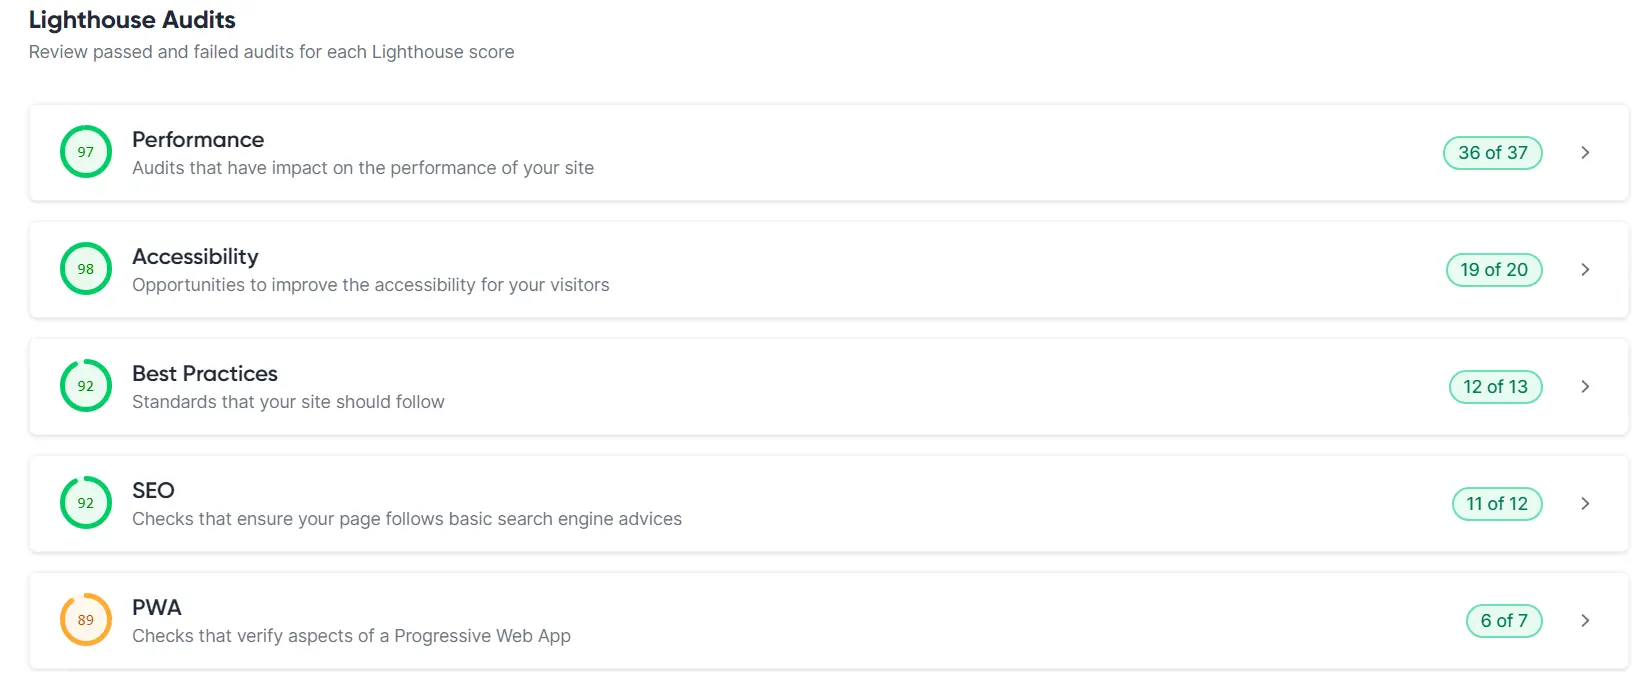
Task: Click the Accessibility score gauge showing 98
Action: point(86,269)
